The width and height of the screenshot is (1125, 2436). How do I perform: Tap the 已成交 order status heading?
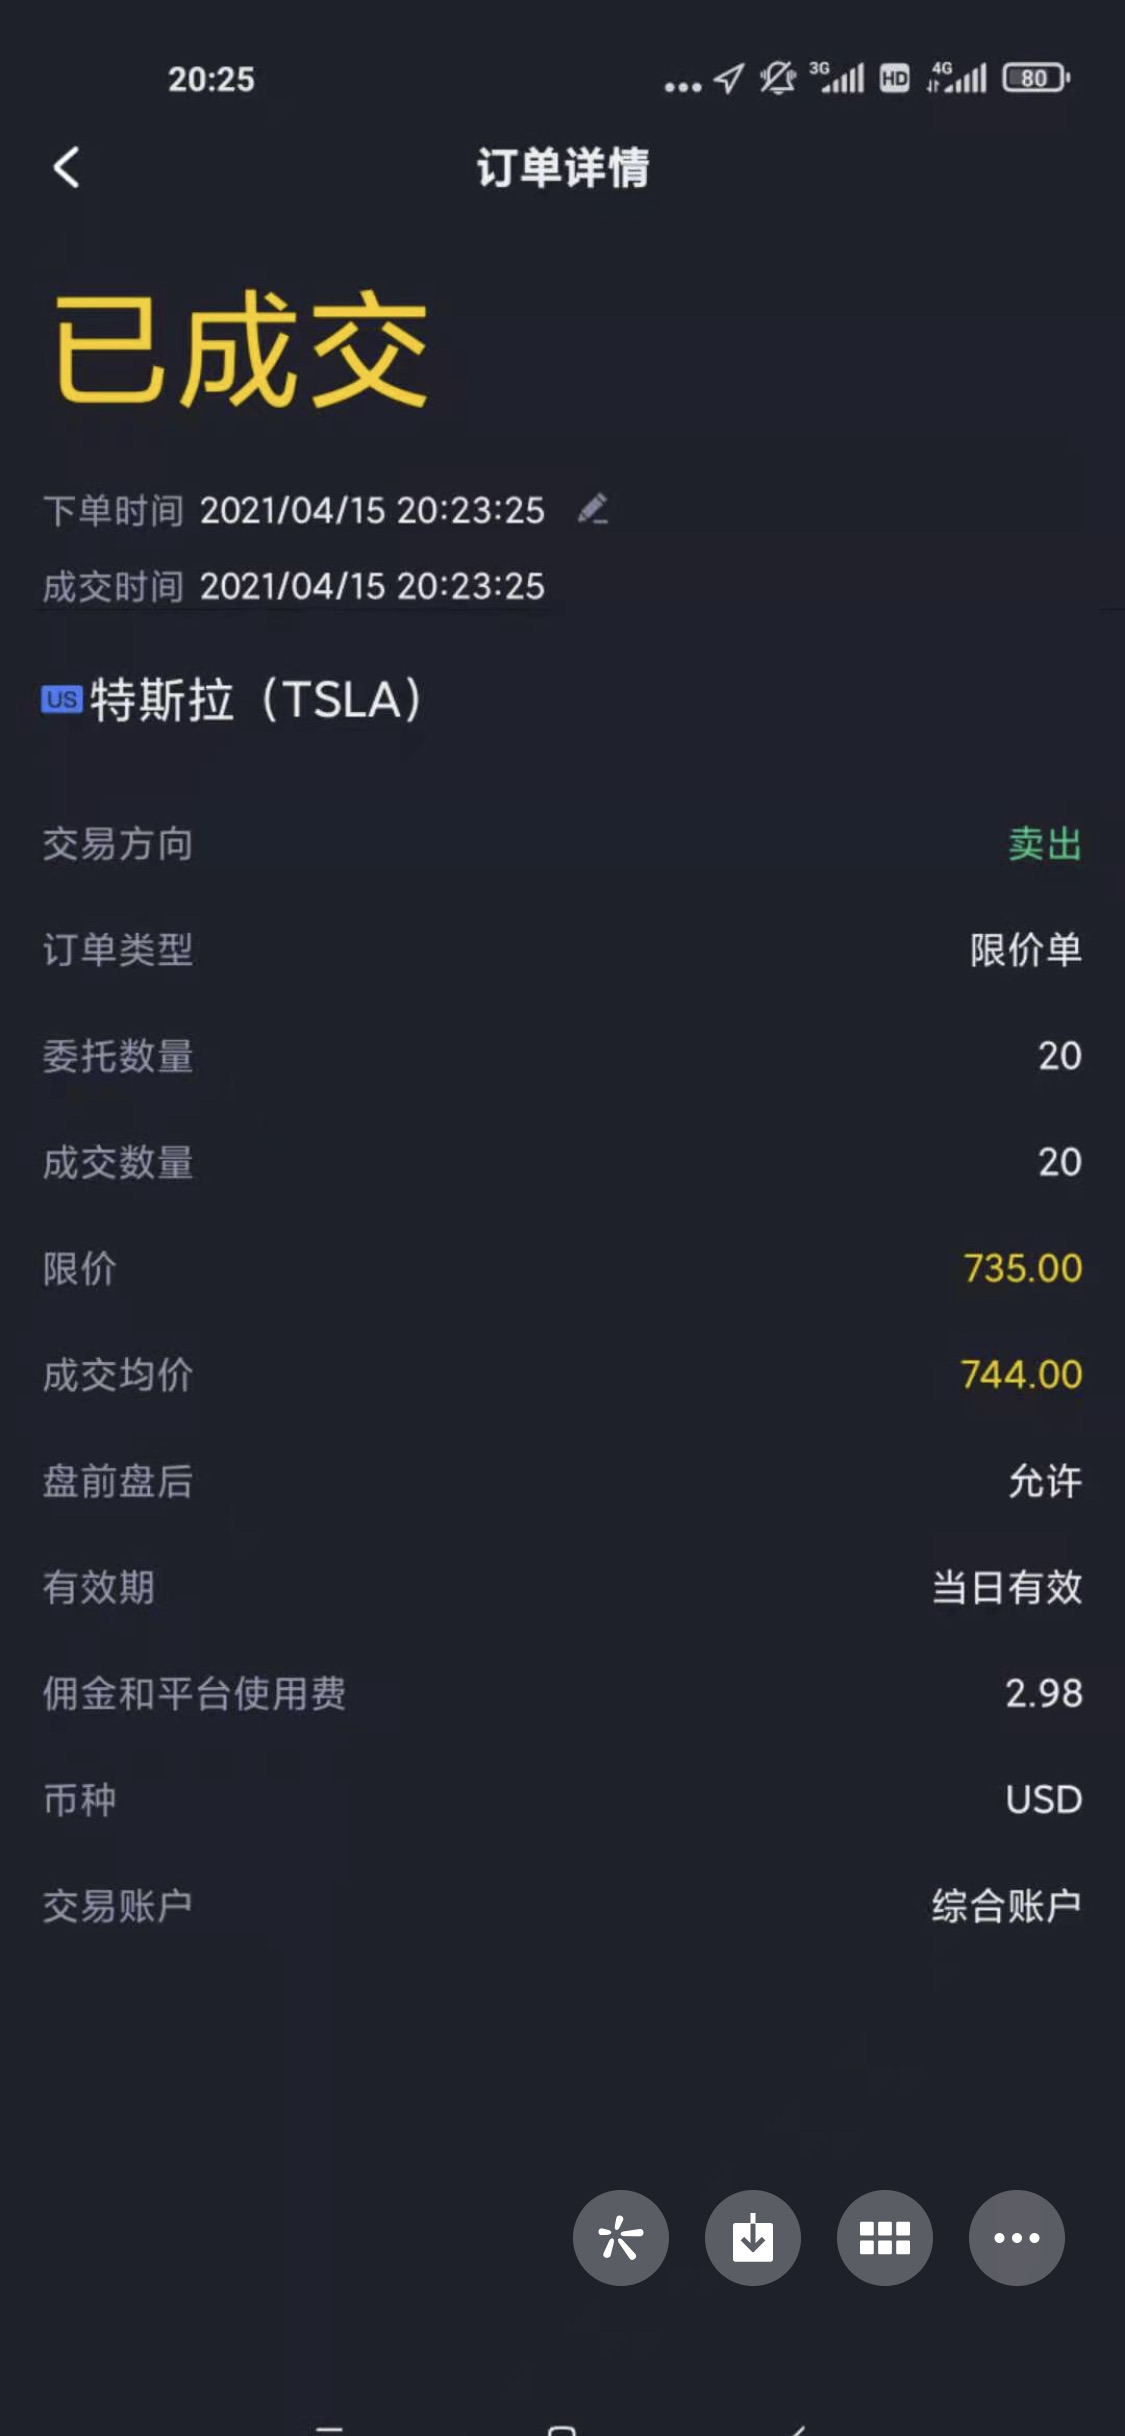[x=241, y=349]
